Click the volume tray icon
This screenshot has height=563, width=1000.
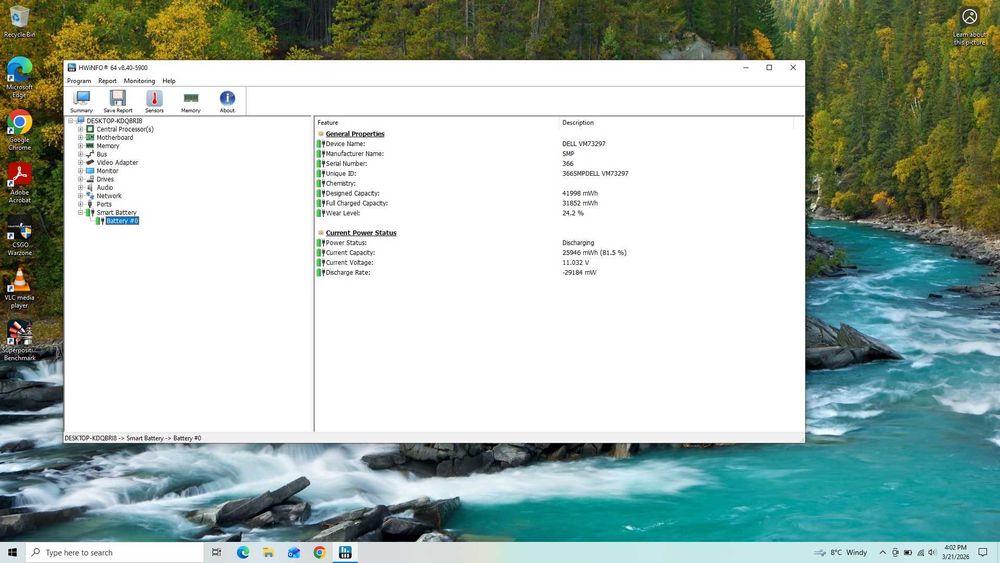(932, 552)
